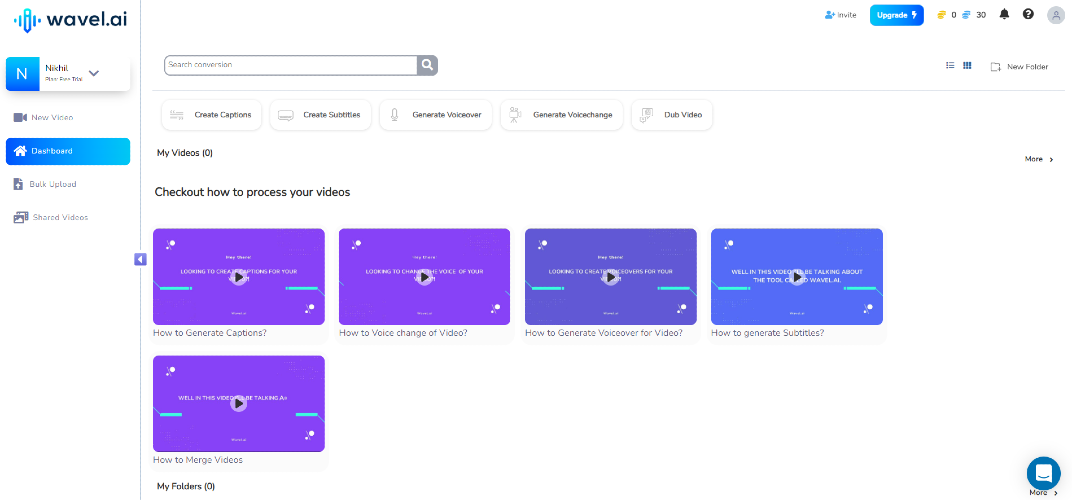This screenshot has height=500, width=1072.
Task: Open Bulk Upload in the sidebar
Action: [x=45, y=184]
